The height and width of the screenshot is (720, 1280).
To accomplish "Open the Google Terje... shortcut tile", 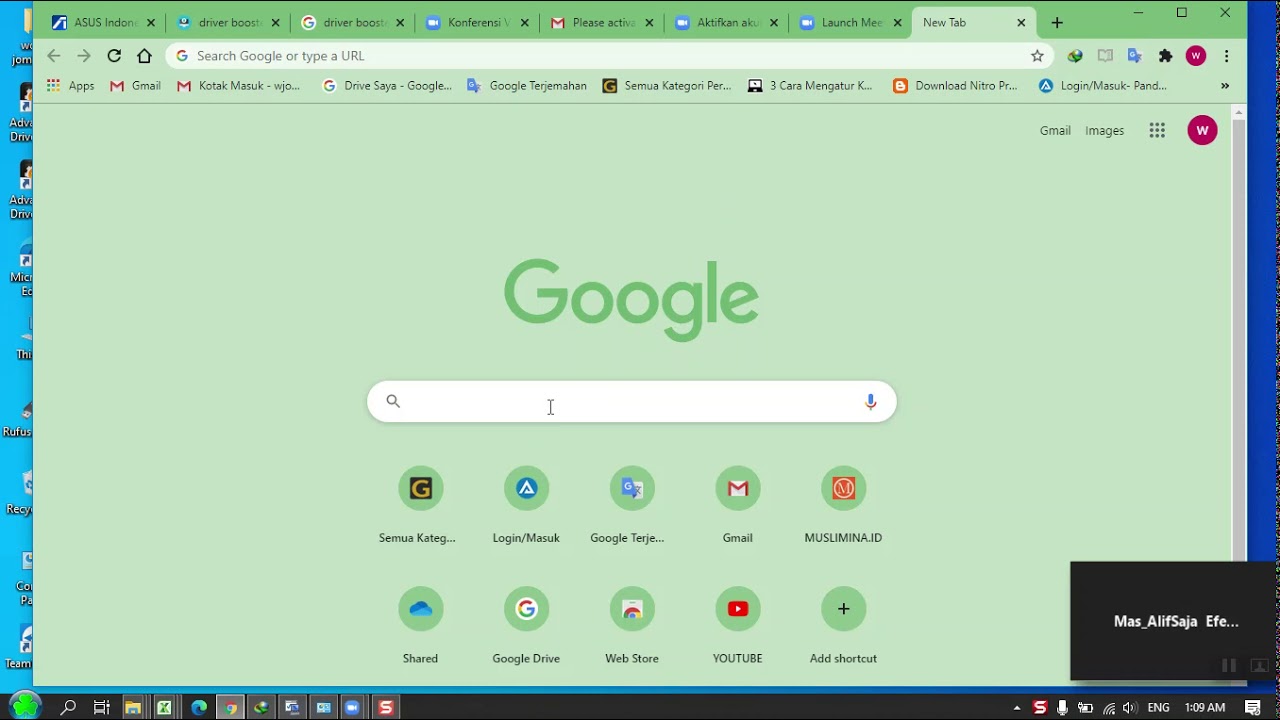I will (x=632, y=505).
